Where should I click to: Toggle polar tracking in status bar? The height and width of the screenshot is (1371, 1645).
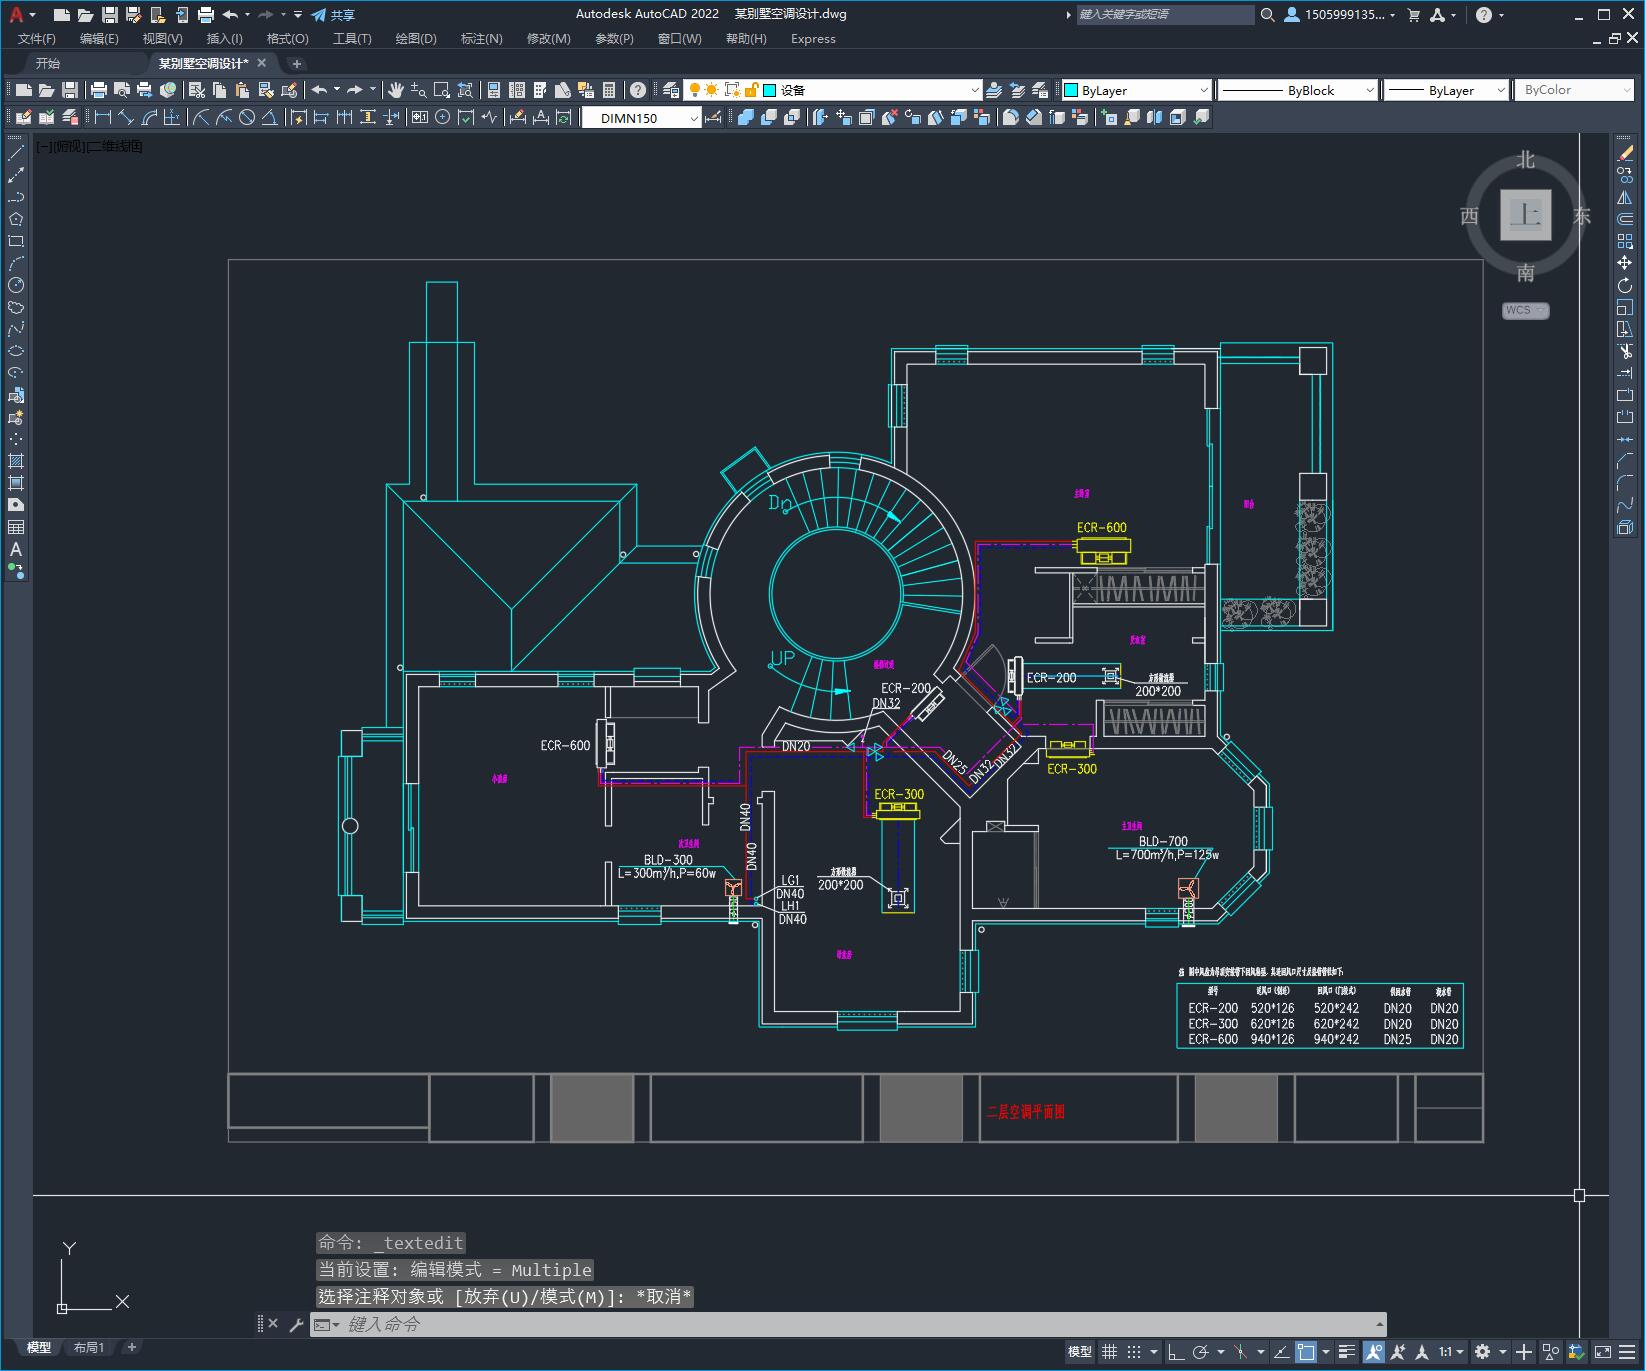1201,1352
